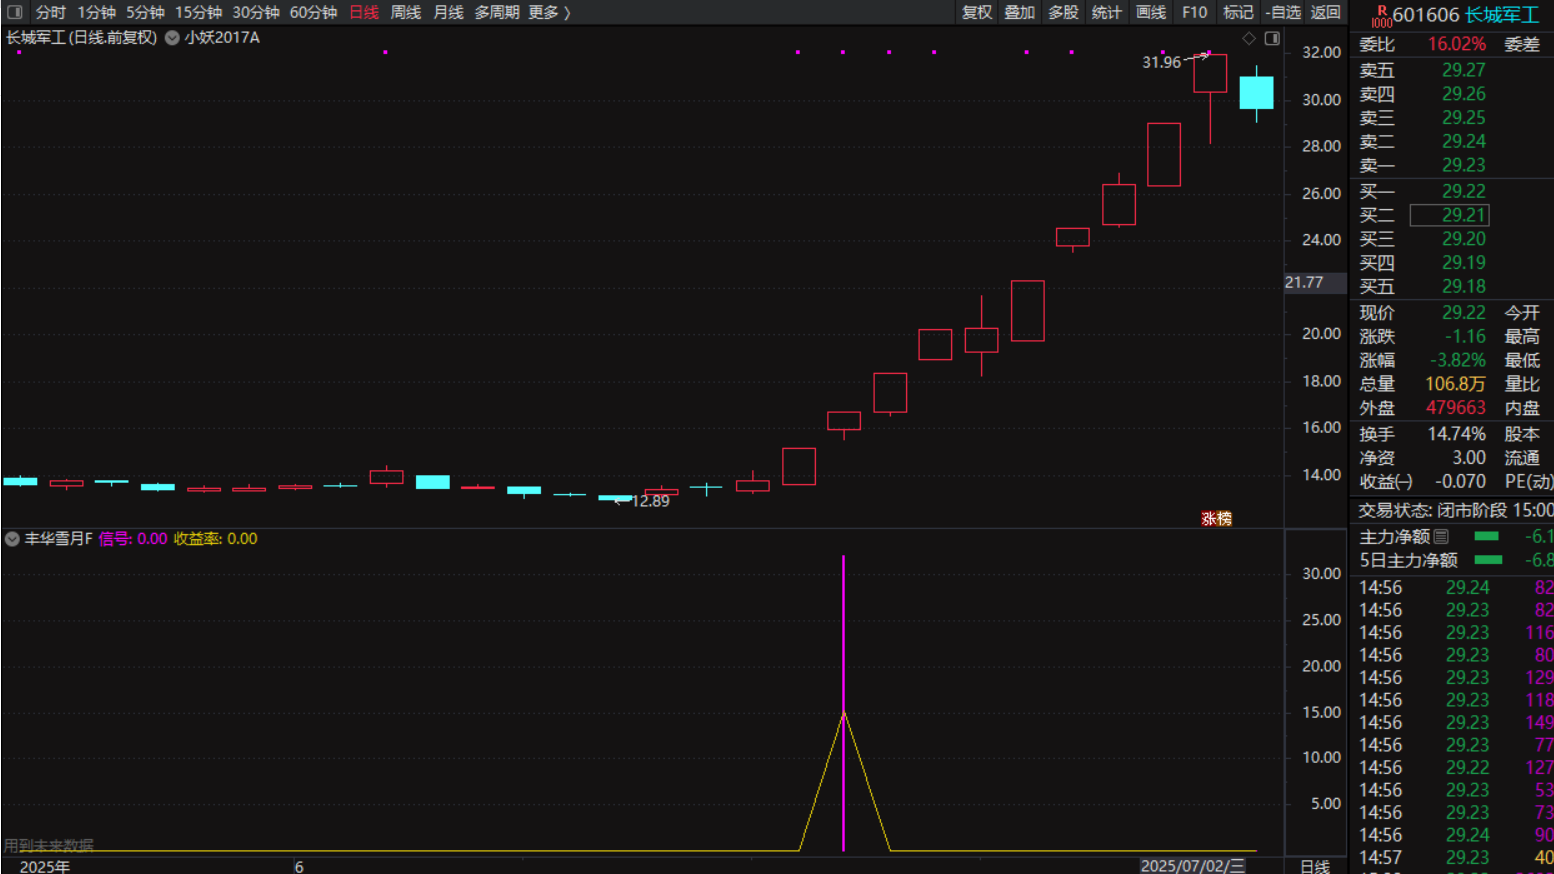
Task: Expand the 更多 period options
Action: 549,12
